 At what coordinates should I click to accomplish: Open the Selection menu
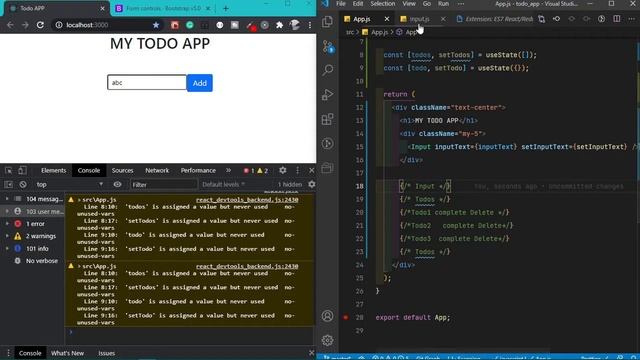[x=383, y=4]
